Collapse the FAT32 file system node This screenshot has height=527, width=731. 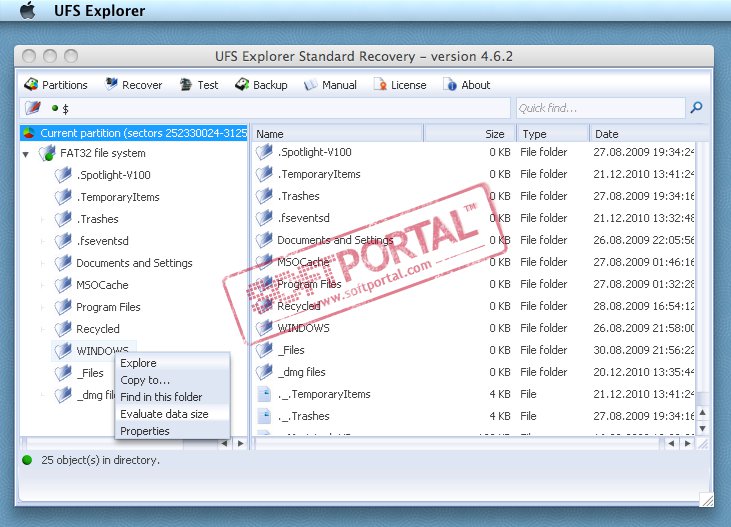[26, 154]
